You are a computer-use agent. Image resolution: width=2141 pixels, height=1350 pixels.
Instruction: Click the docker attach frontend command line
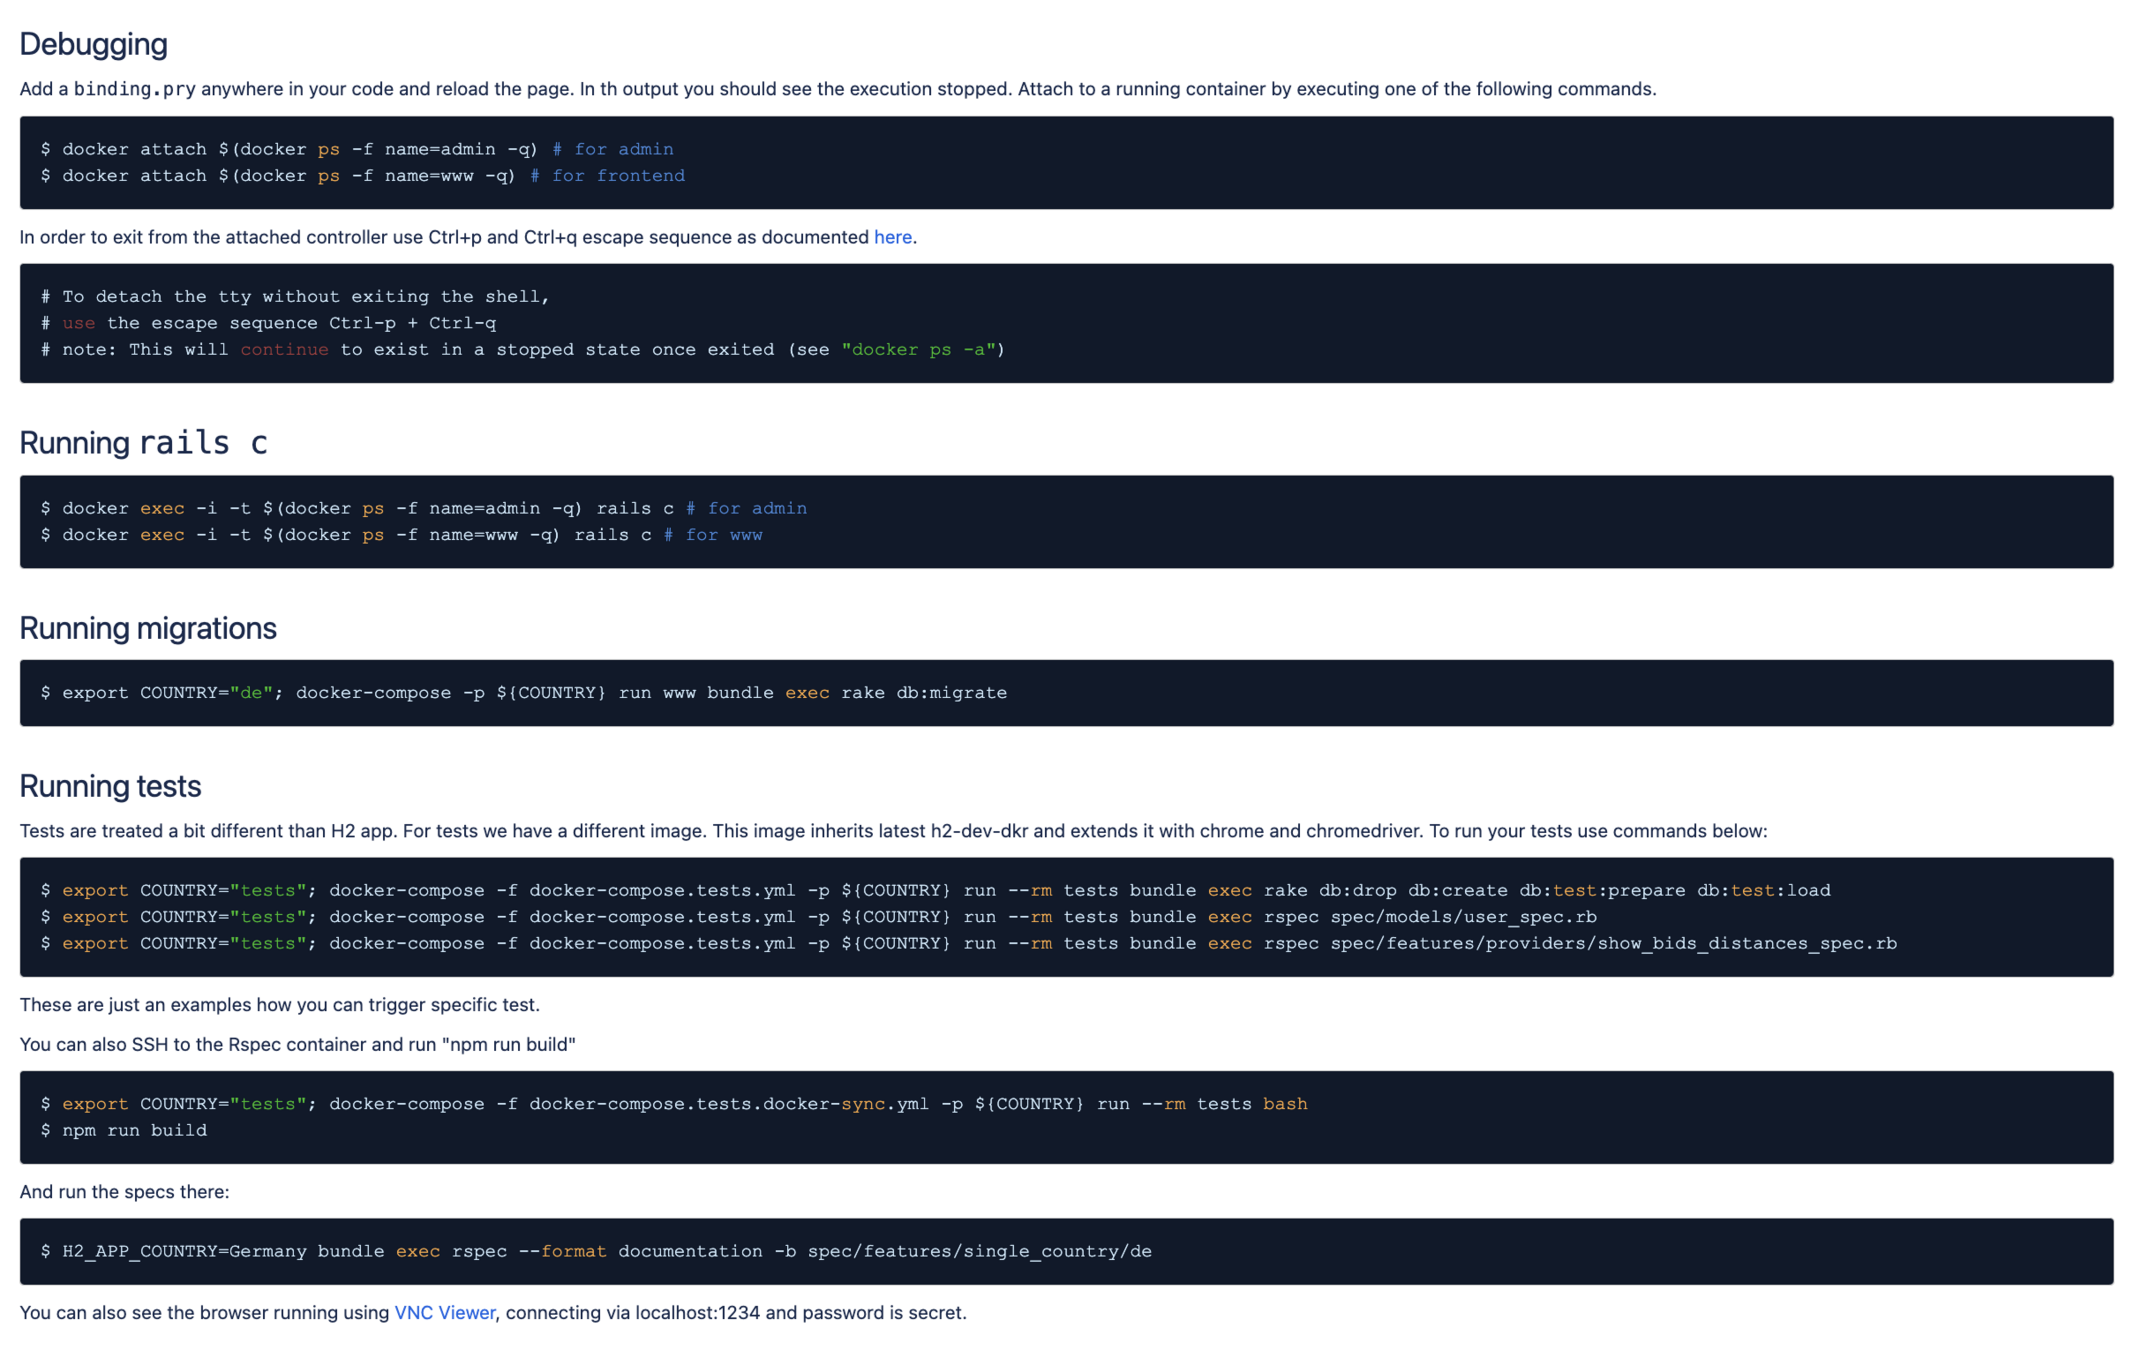362,176
